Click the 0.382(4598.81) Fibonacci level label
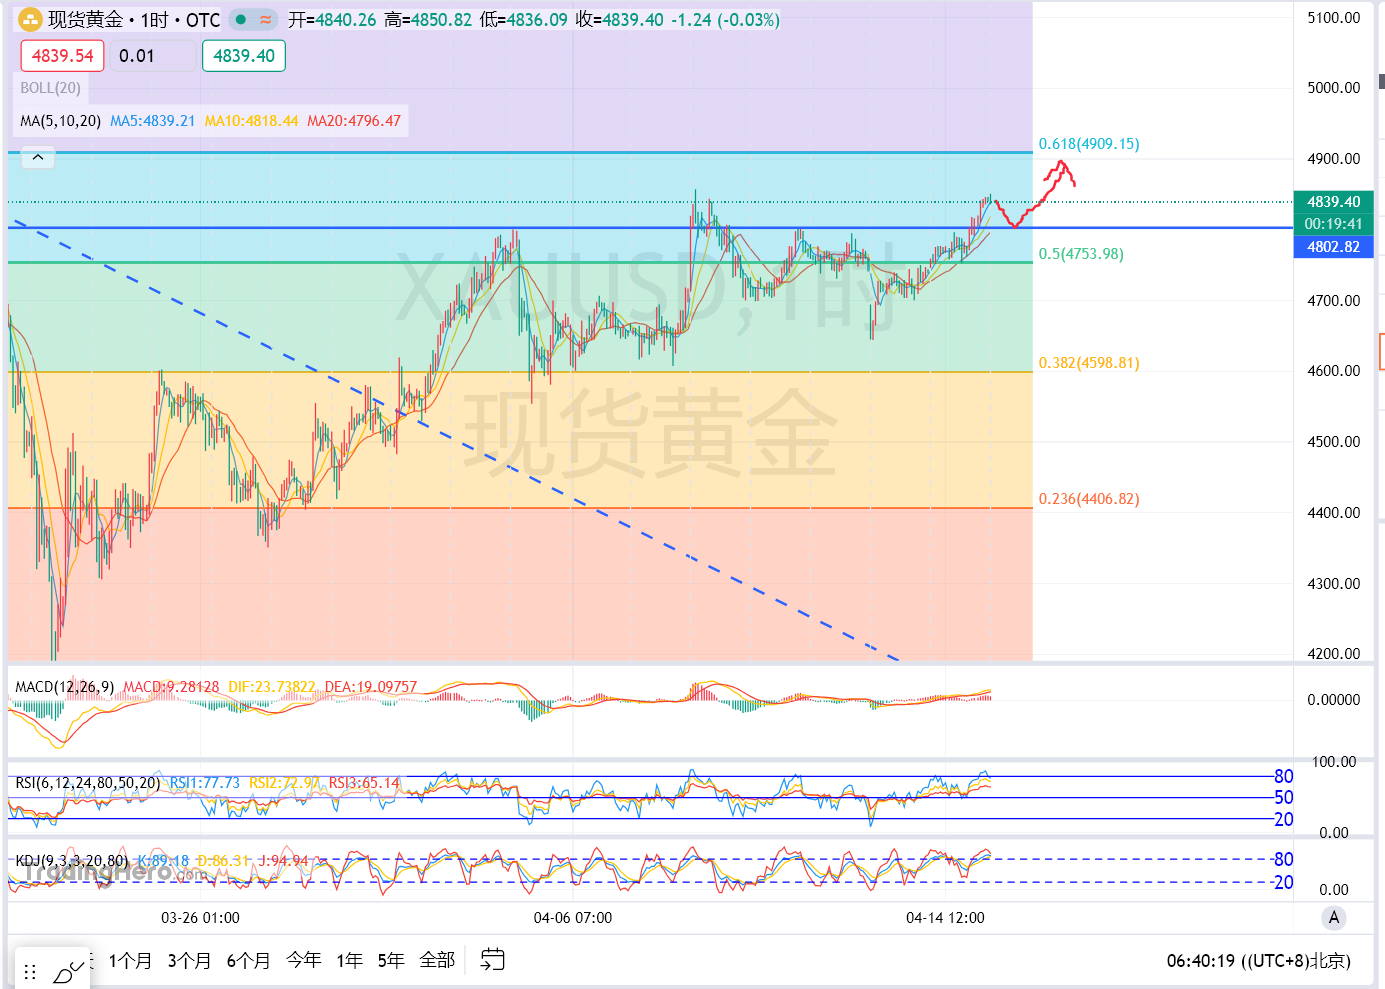Screen dimensions: 1385x989 pyautogui.click(x=1089, y=363)
